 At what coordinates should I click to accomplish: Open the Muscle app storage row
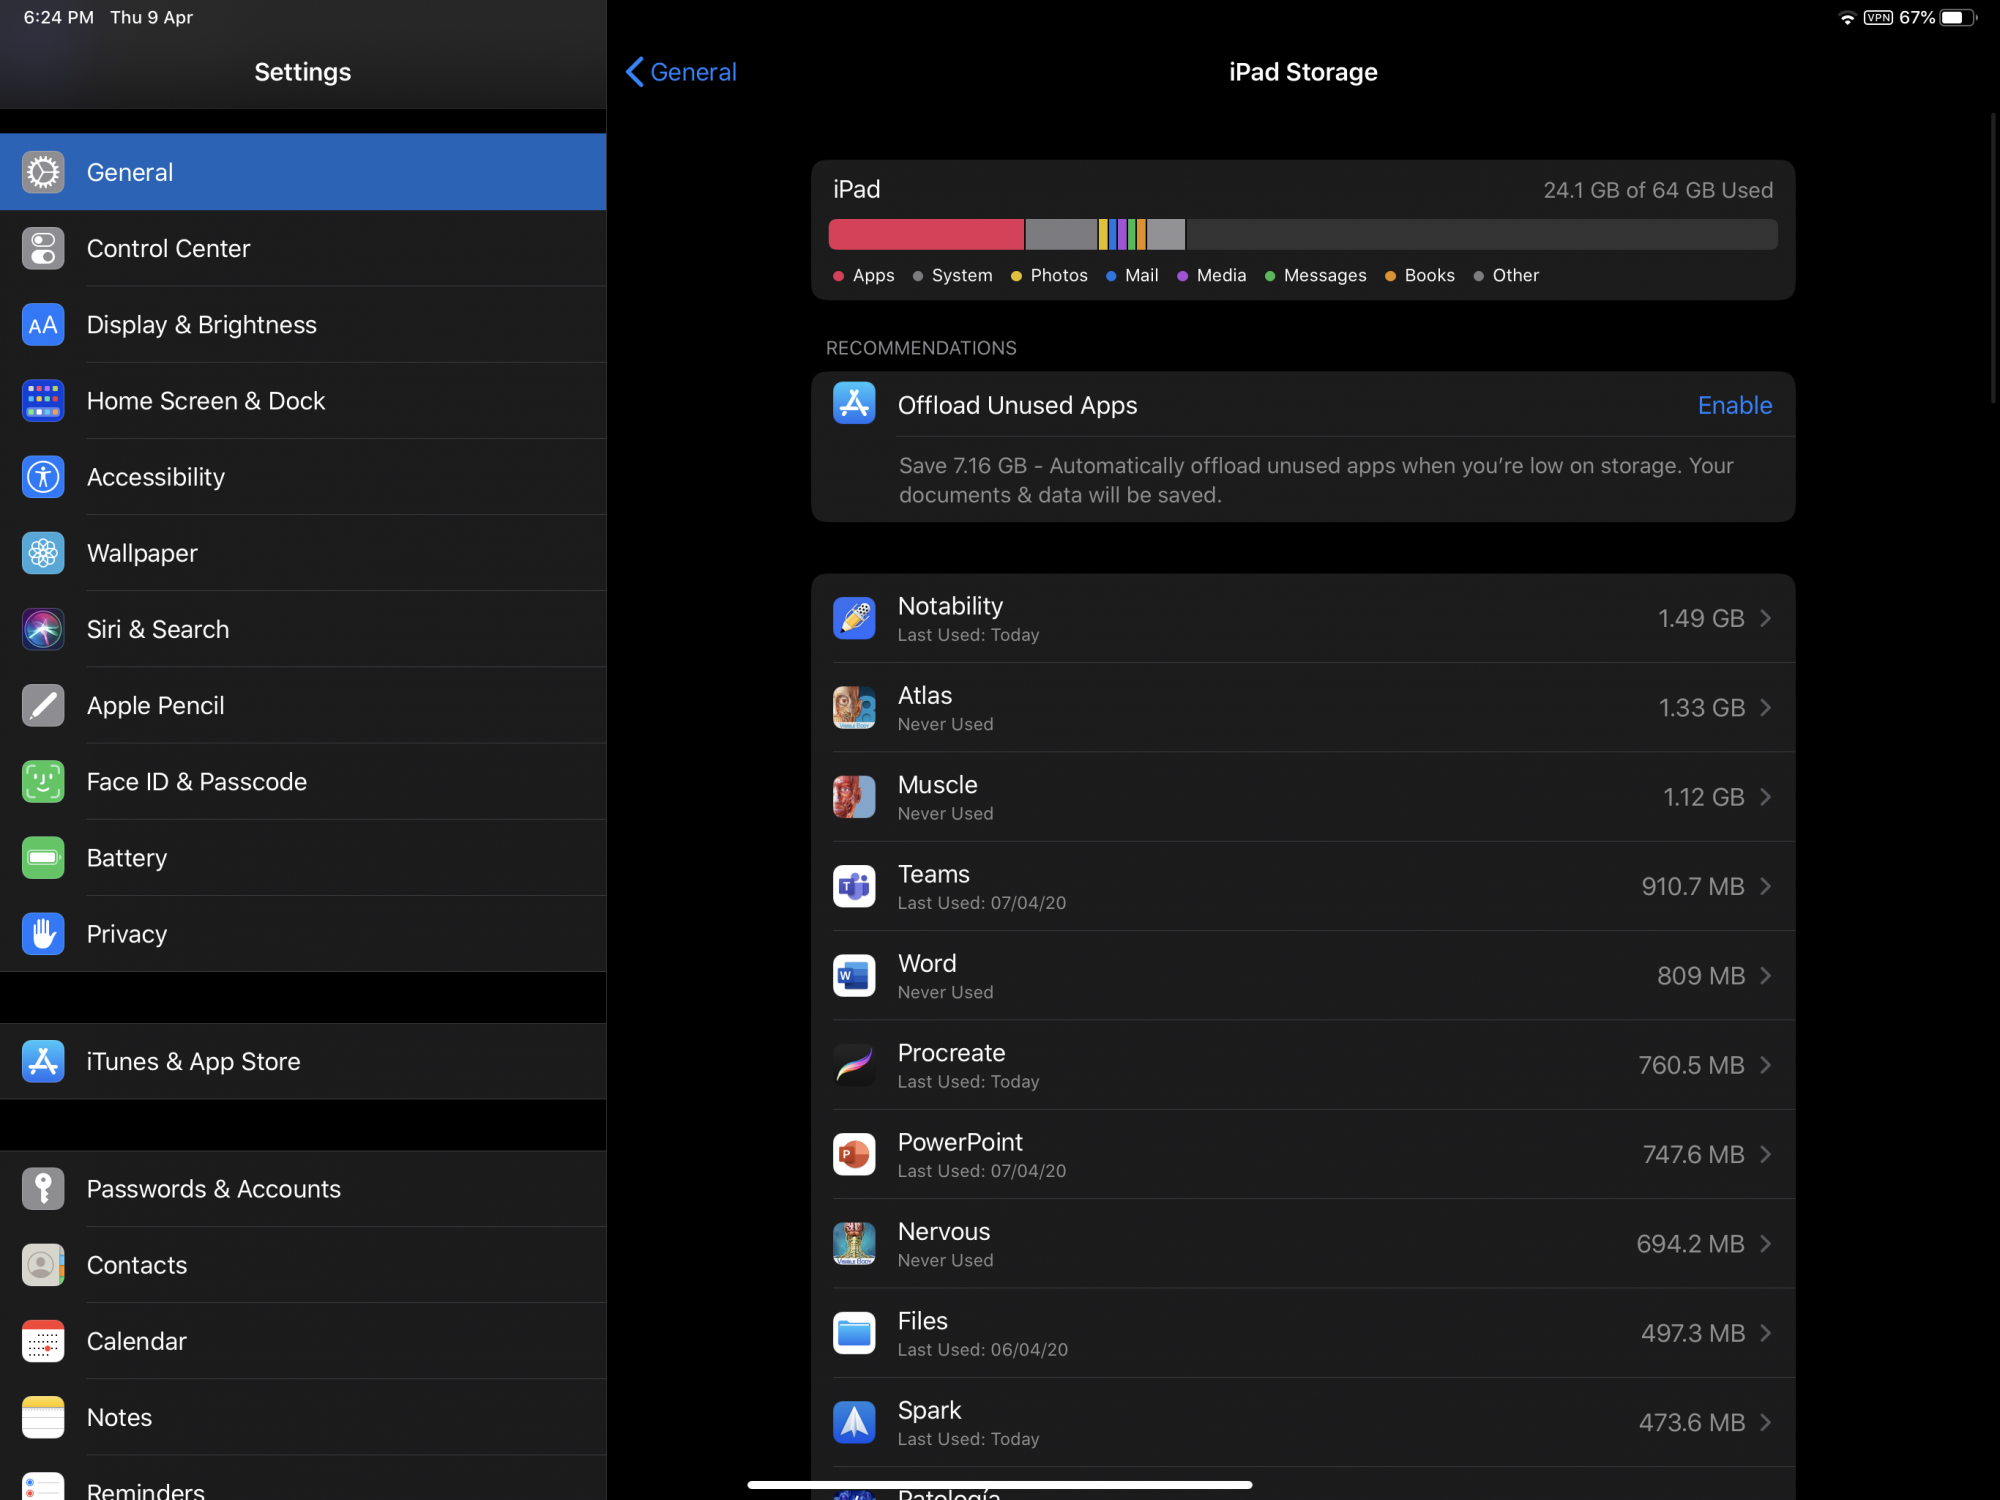pos(1300,798)
